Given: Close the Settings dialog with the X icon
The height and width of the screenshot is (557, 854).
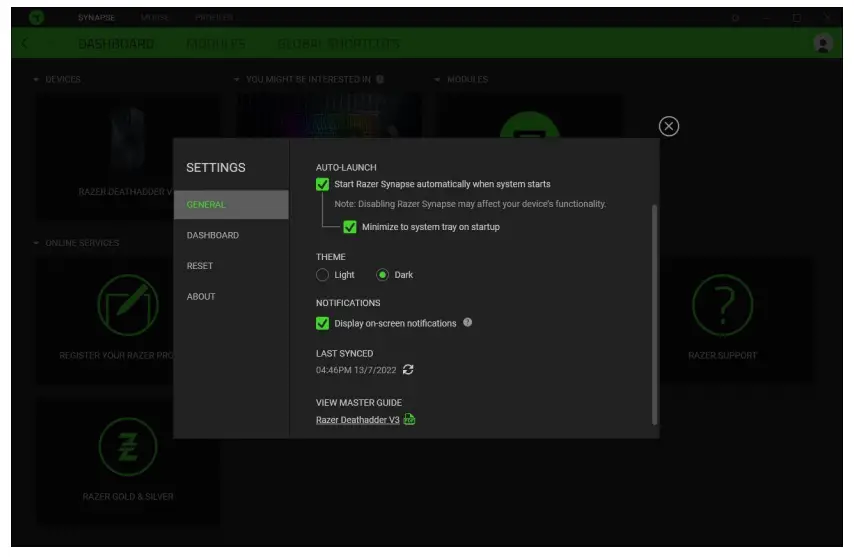Looking at the screenshot, I should [x=669, y=126].
